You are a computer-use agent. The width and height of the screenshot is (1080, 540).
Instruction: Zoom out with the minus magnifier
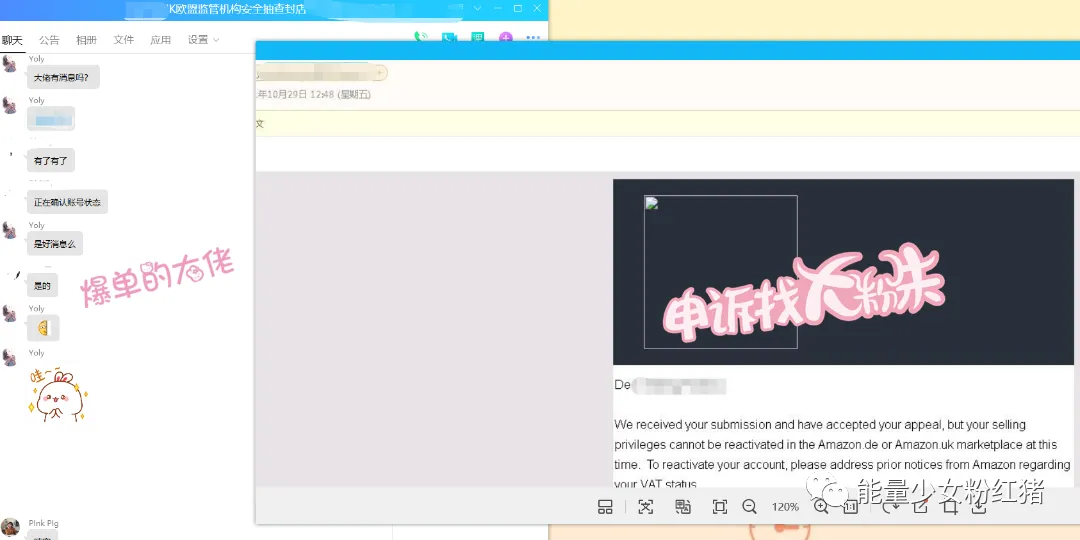tap(749, 507)
